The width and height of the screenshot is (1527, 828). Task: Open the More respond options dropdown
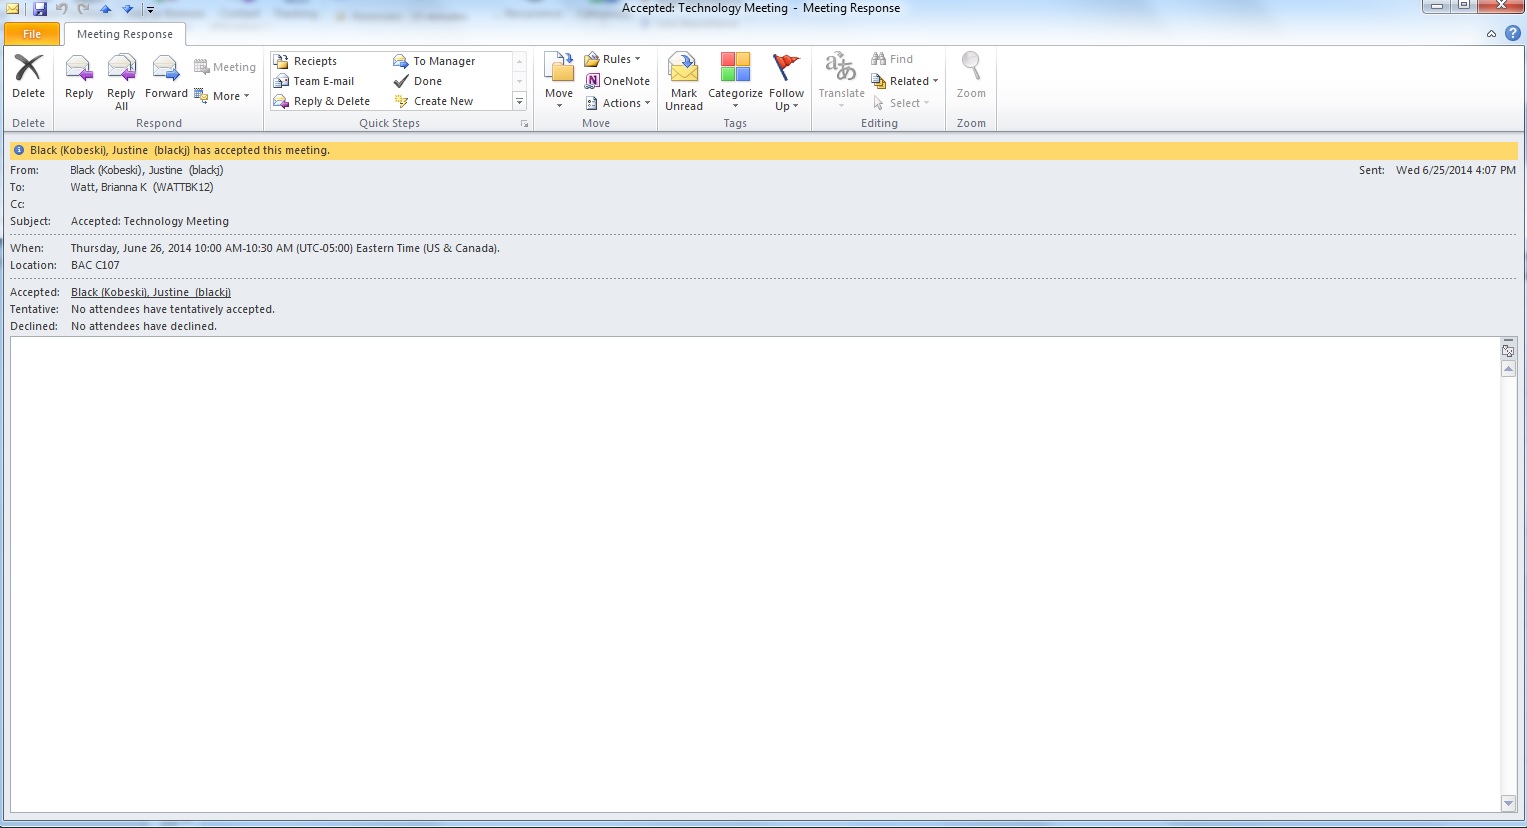pyautogui.click(x=222, y=96)
